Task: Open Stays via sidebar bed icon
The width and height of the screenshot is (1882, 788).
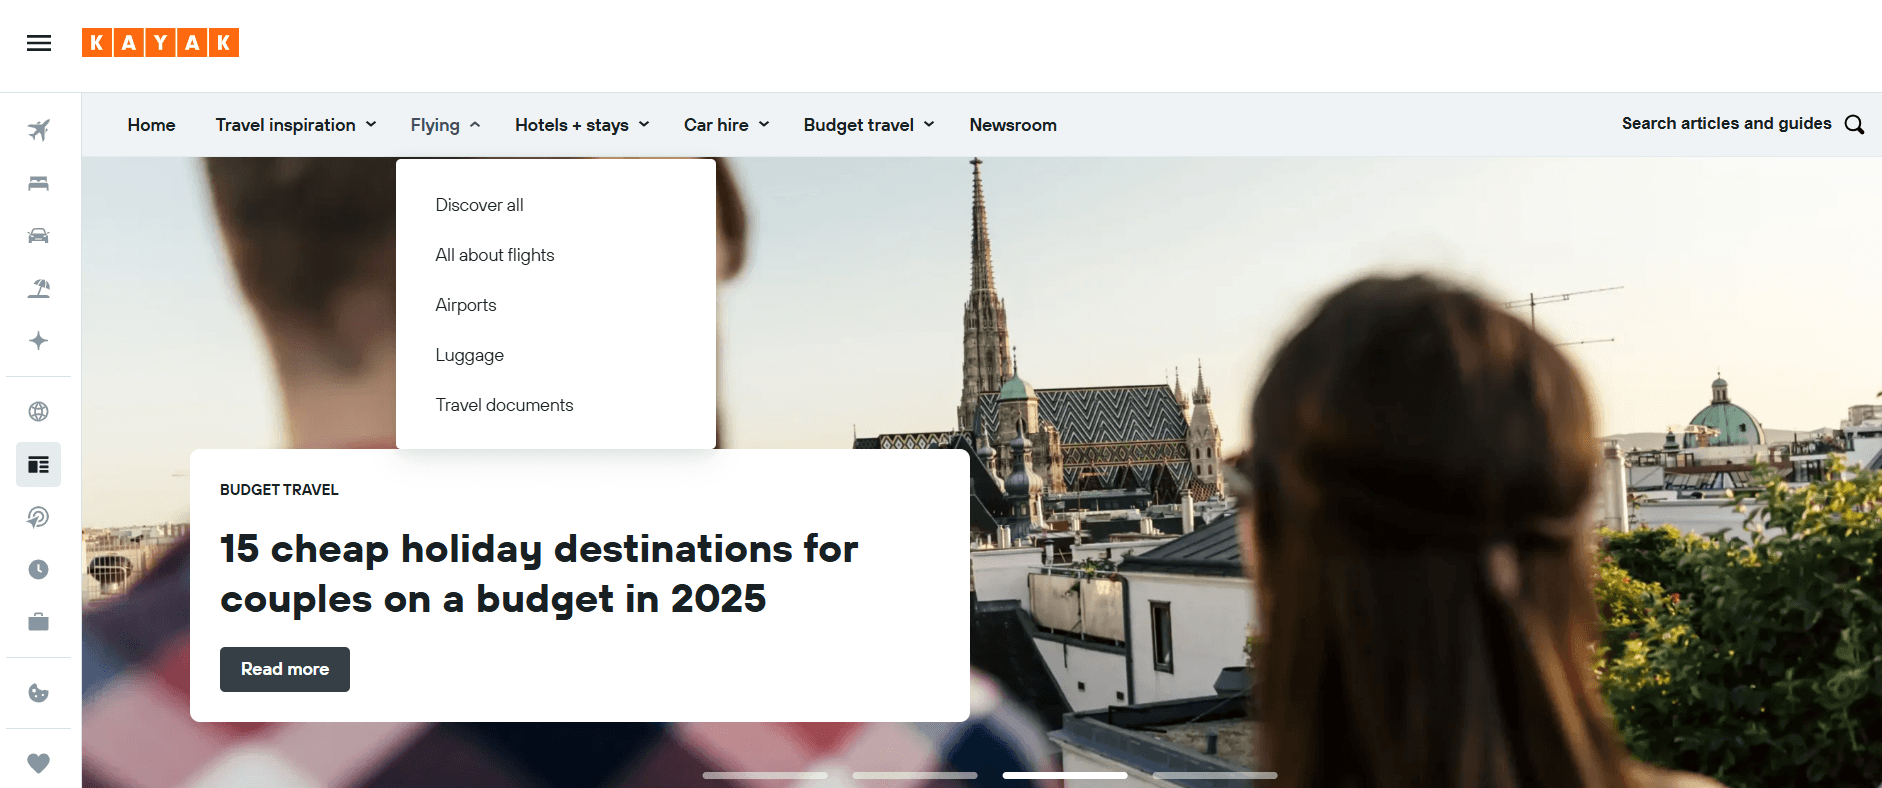Action: (39, 183)
